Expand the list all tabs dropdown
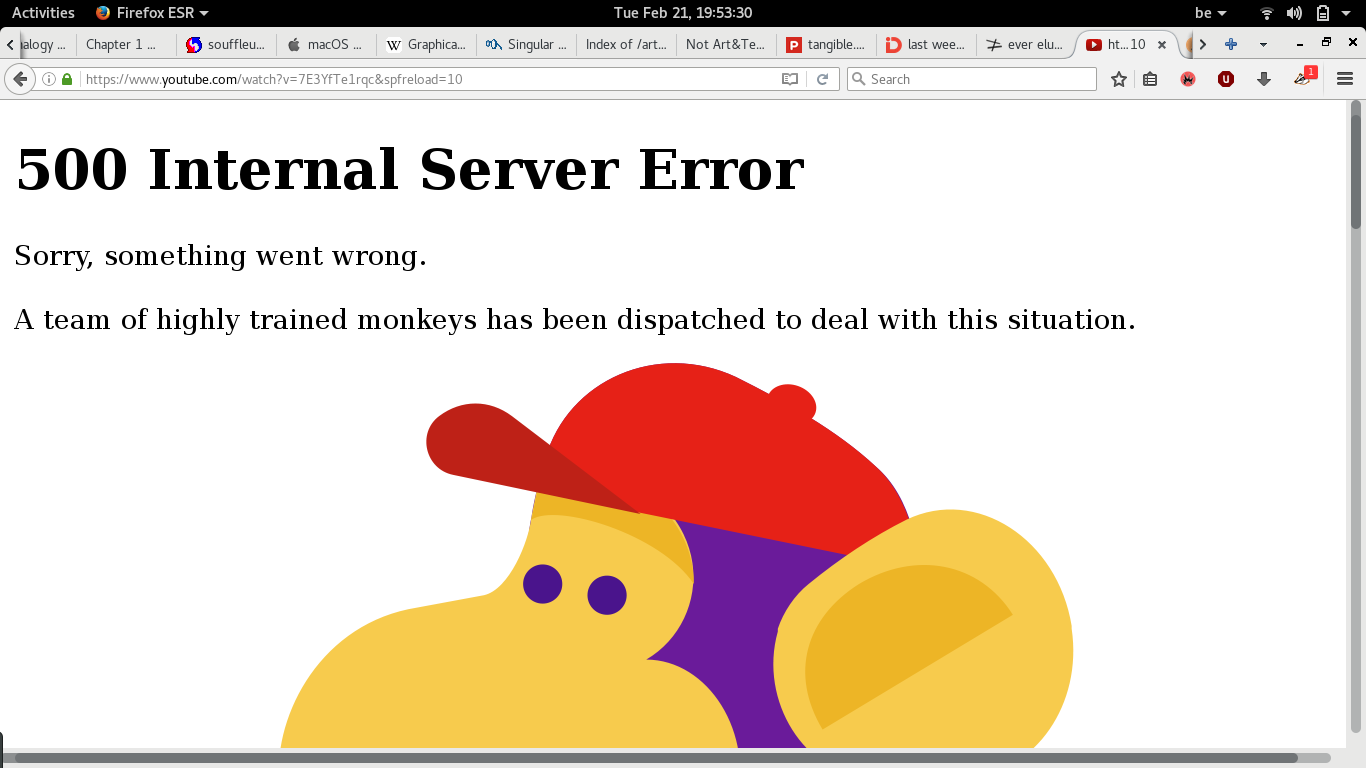Viewport: 1366px width, 768px height. [x=1263, y=44]
